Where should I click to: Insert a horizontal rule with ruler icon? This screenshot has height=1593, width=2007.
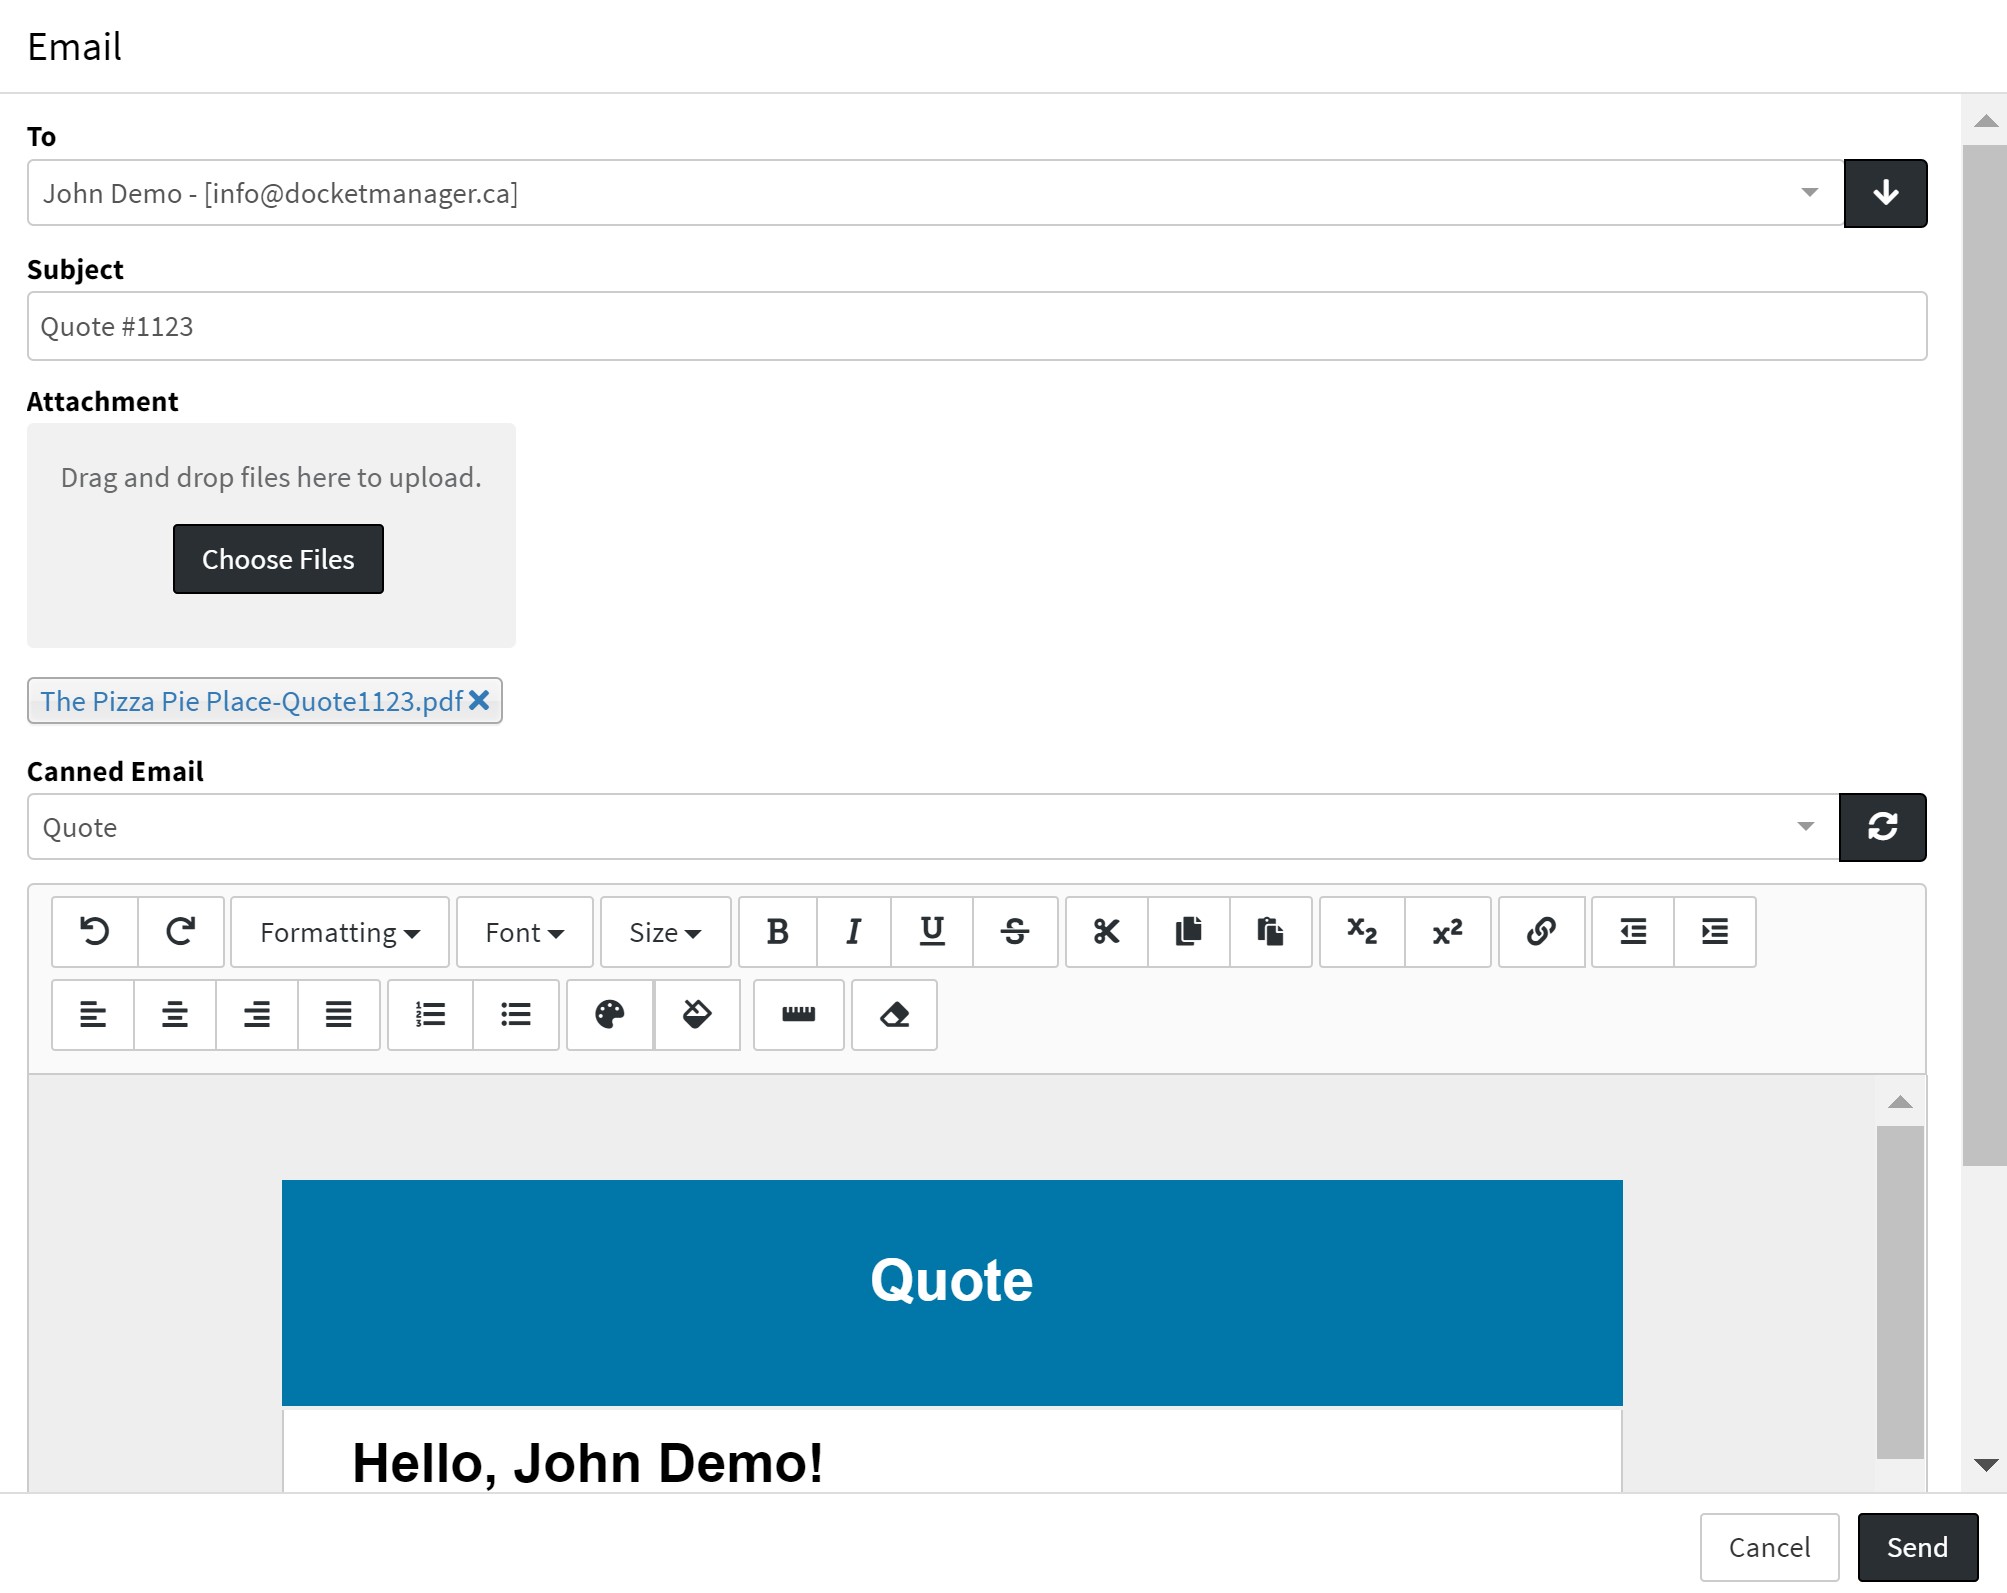798,1015
